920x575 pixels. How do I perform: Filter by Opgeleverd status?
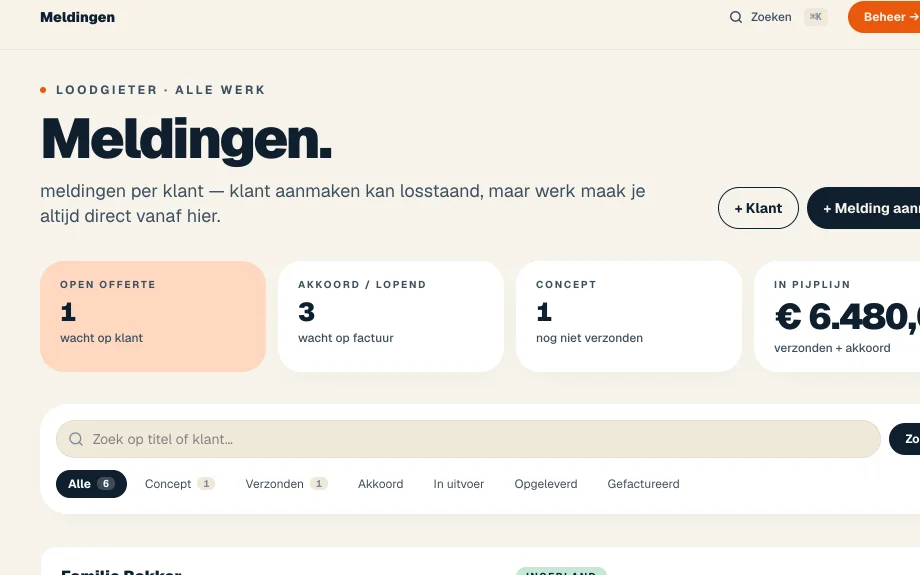tap(546, 484)
